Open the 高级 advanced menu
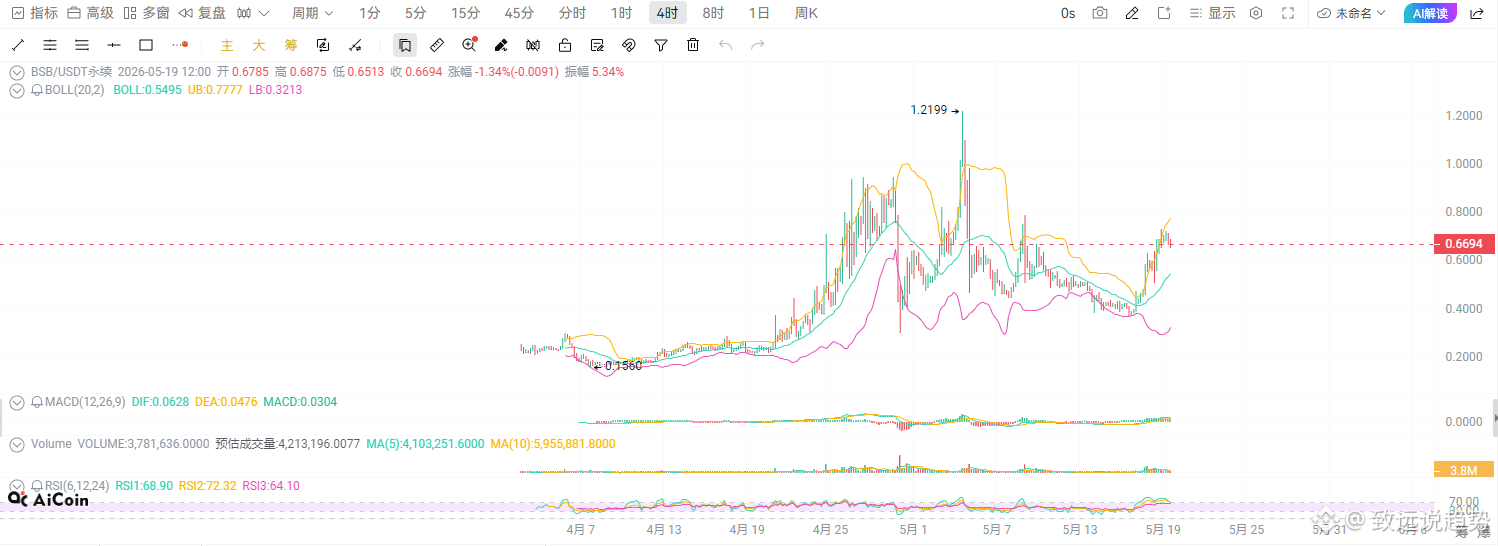This screenshot has height=546, width=1498. click(90, 13)
